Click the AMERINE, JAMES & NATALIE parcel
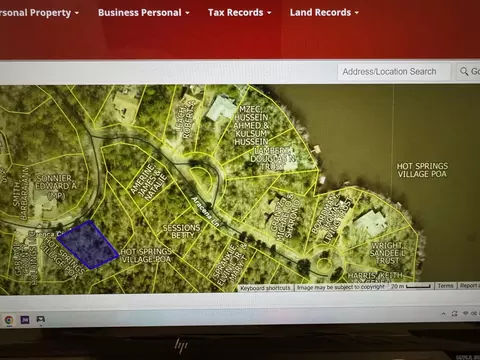Viewport: 480px width, 360px height. tap(148, 182)
